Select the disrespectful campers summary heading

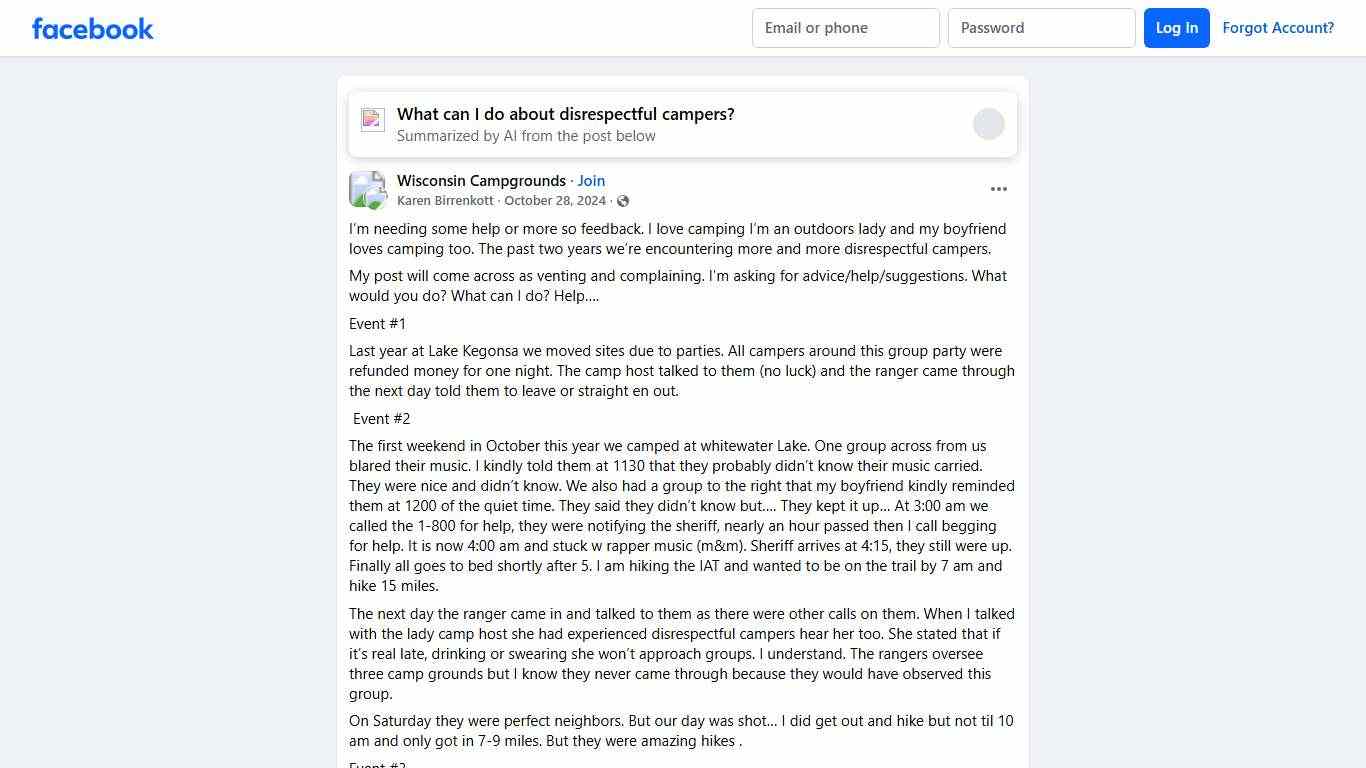tap(565, 114)
